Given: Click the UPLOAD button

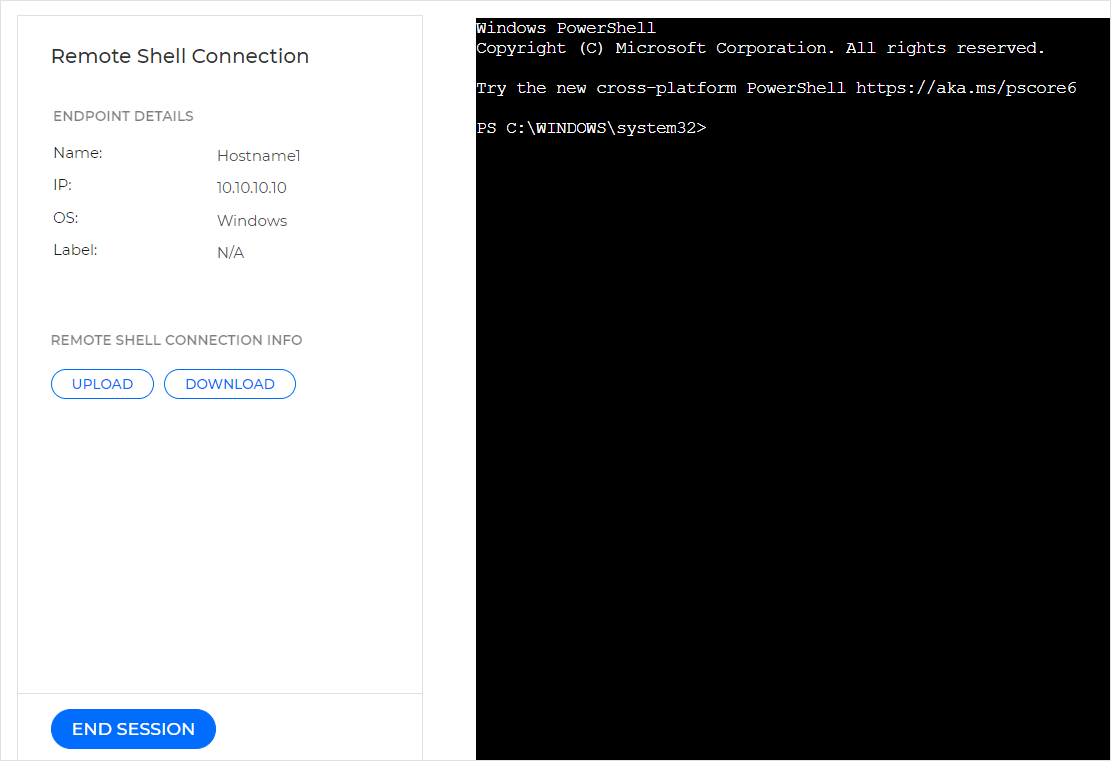Looking at the screenshot, I should pos(102,384).
